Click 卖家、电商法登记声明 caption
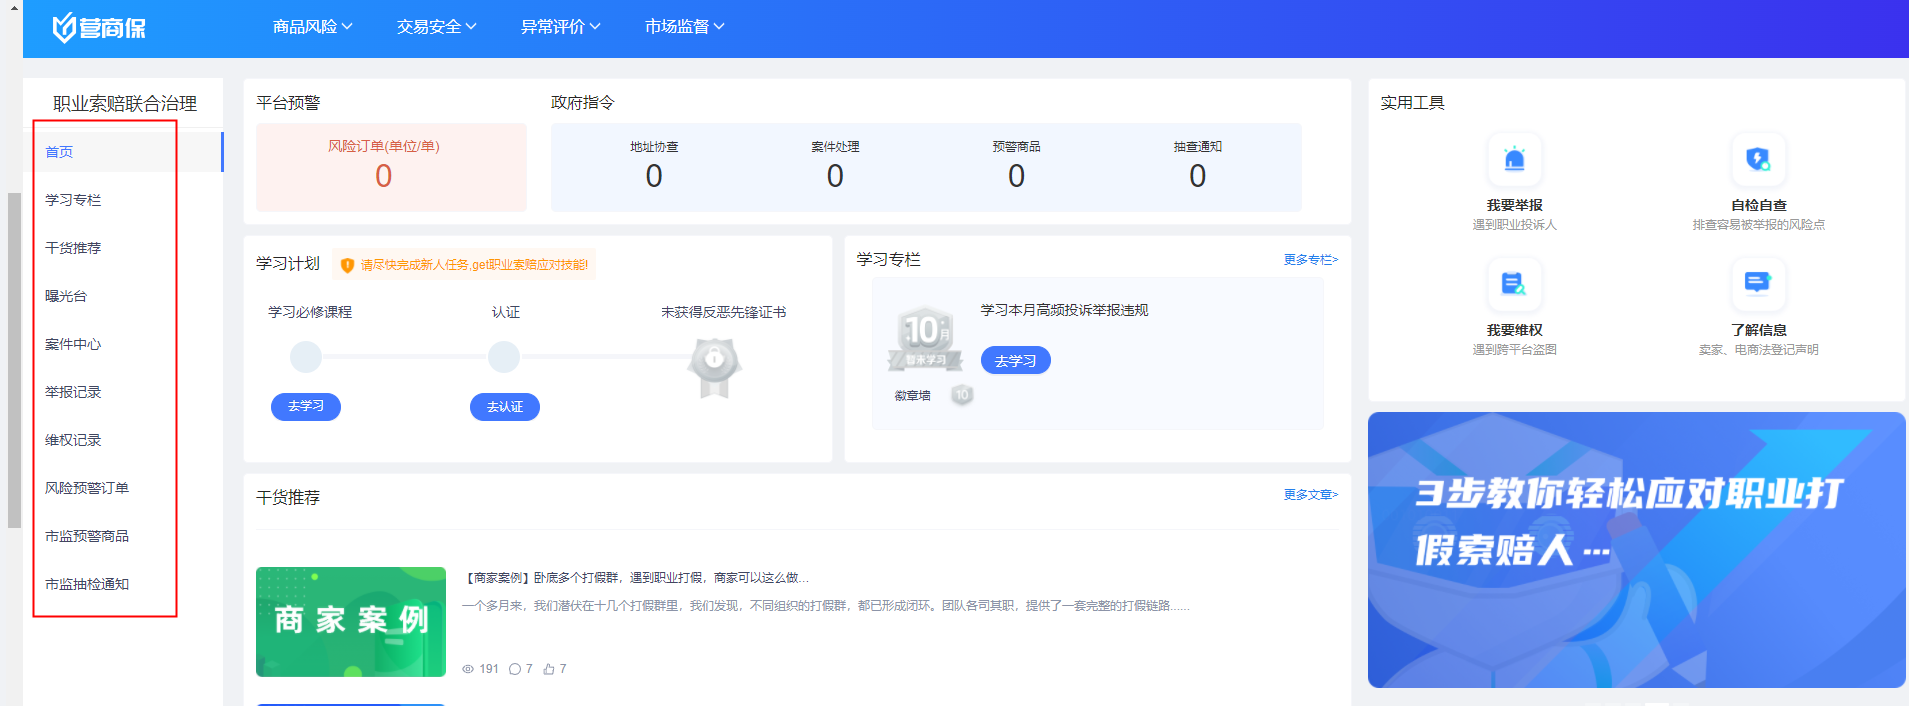This screenshot has width=1909, height=706. (1758, 350)
